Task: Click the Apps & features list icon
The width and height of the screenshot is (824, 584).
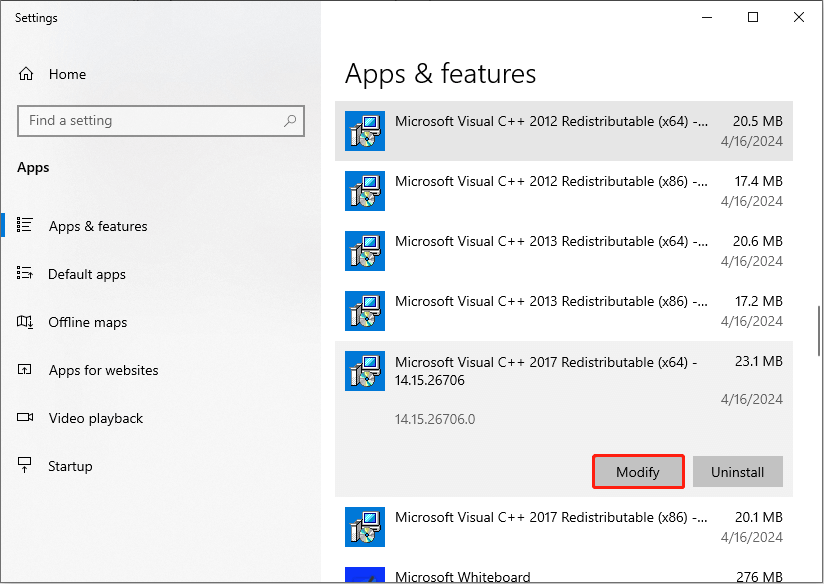Action: click(x=25, y=225)
